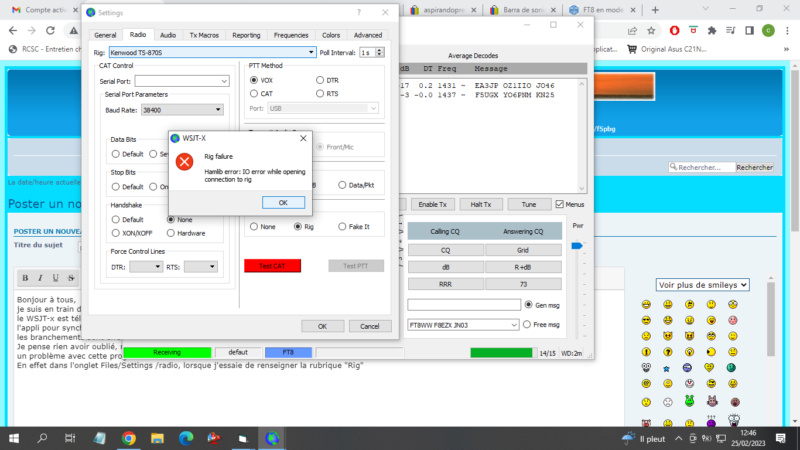800x450 pixels.
Task: Open the Serial Port dropdown
Action: point(182,81)
